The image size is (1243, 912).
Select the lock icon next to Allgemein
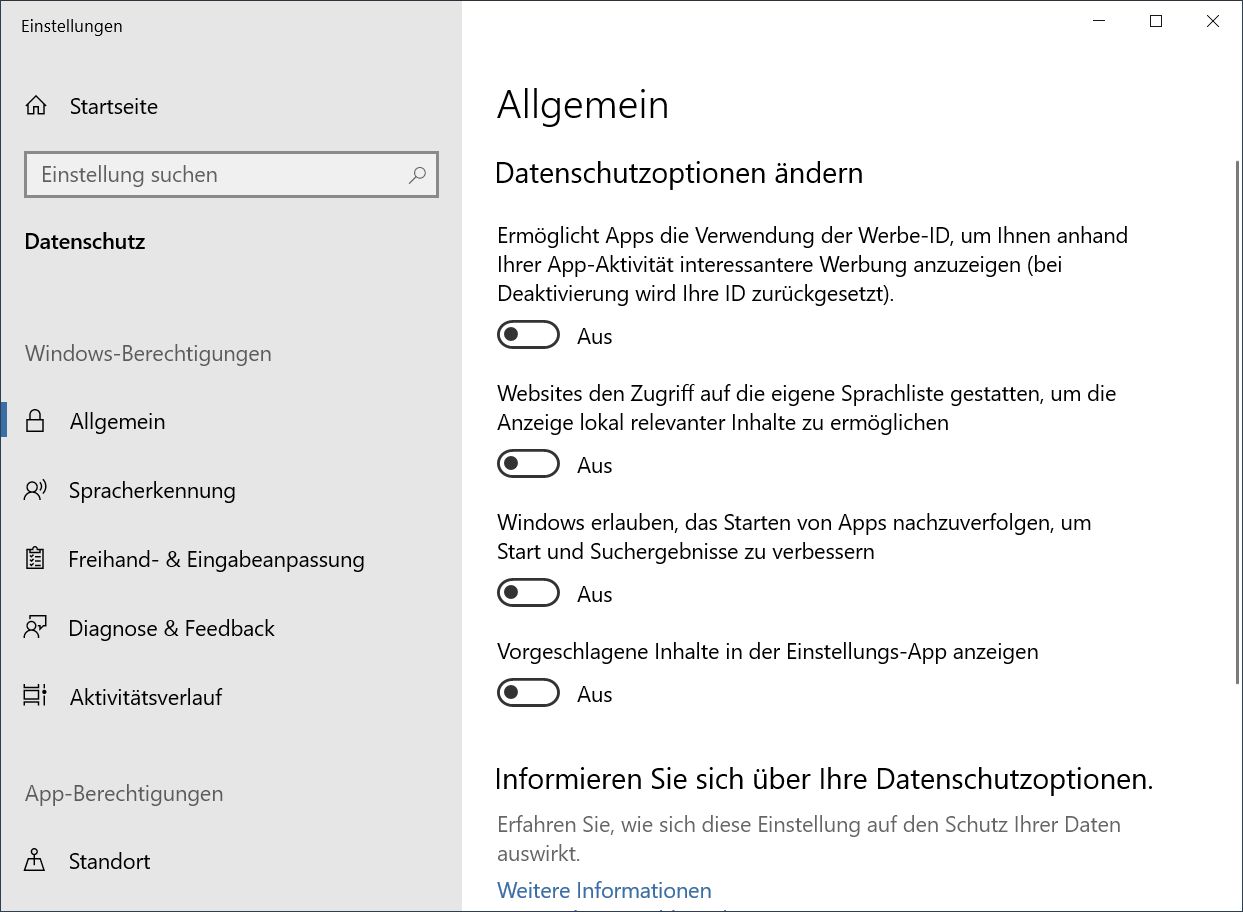coord(34,420)
